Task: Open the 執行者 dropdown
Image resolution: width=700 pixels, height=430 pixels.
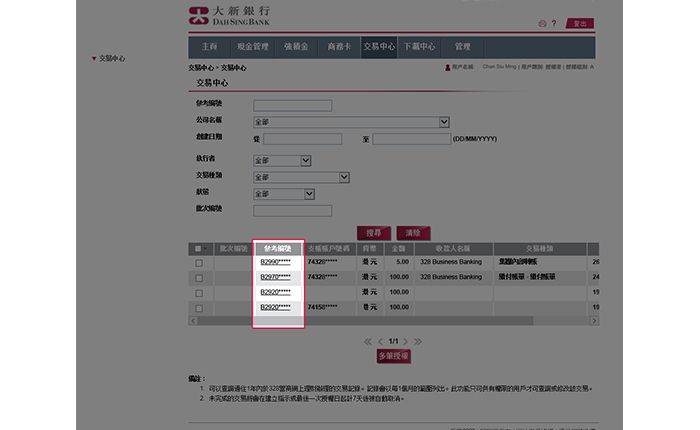Action: pos(282,160)
